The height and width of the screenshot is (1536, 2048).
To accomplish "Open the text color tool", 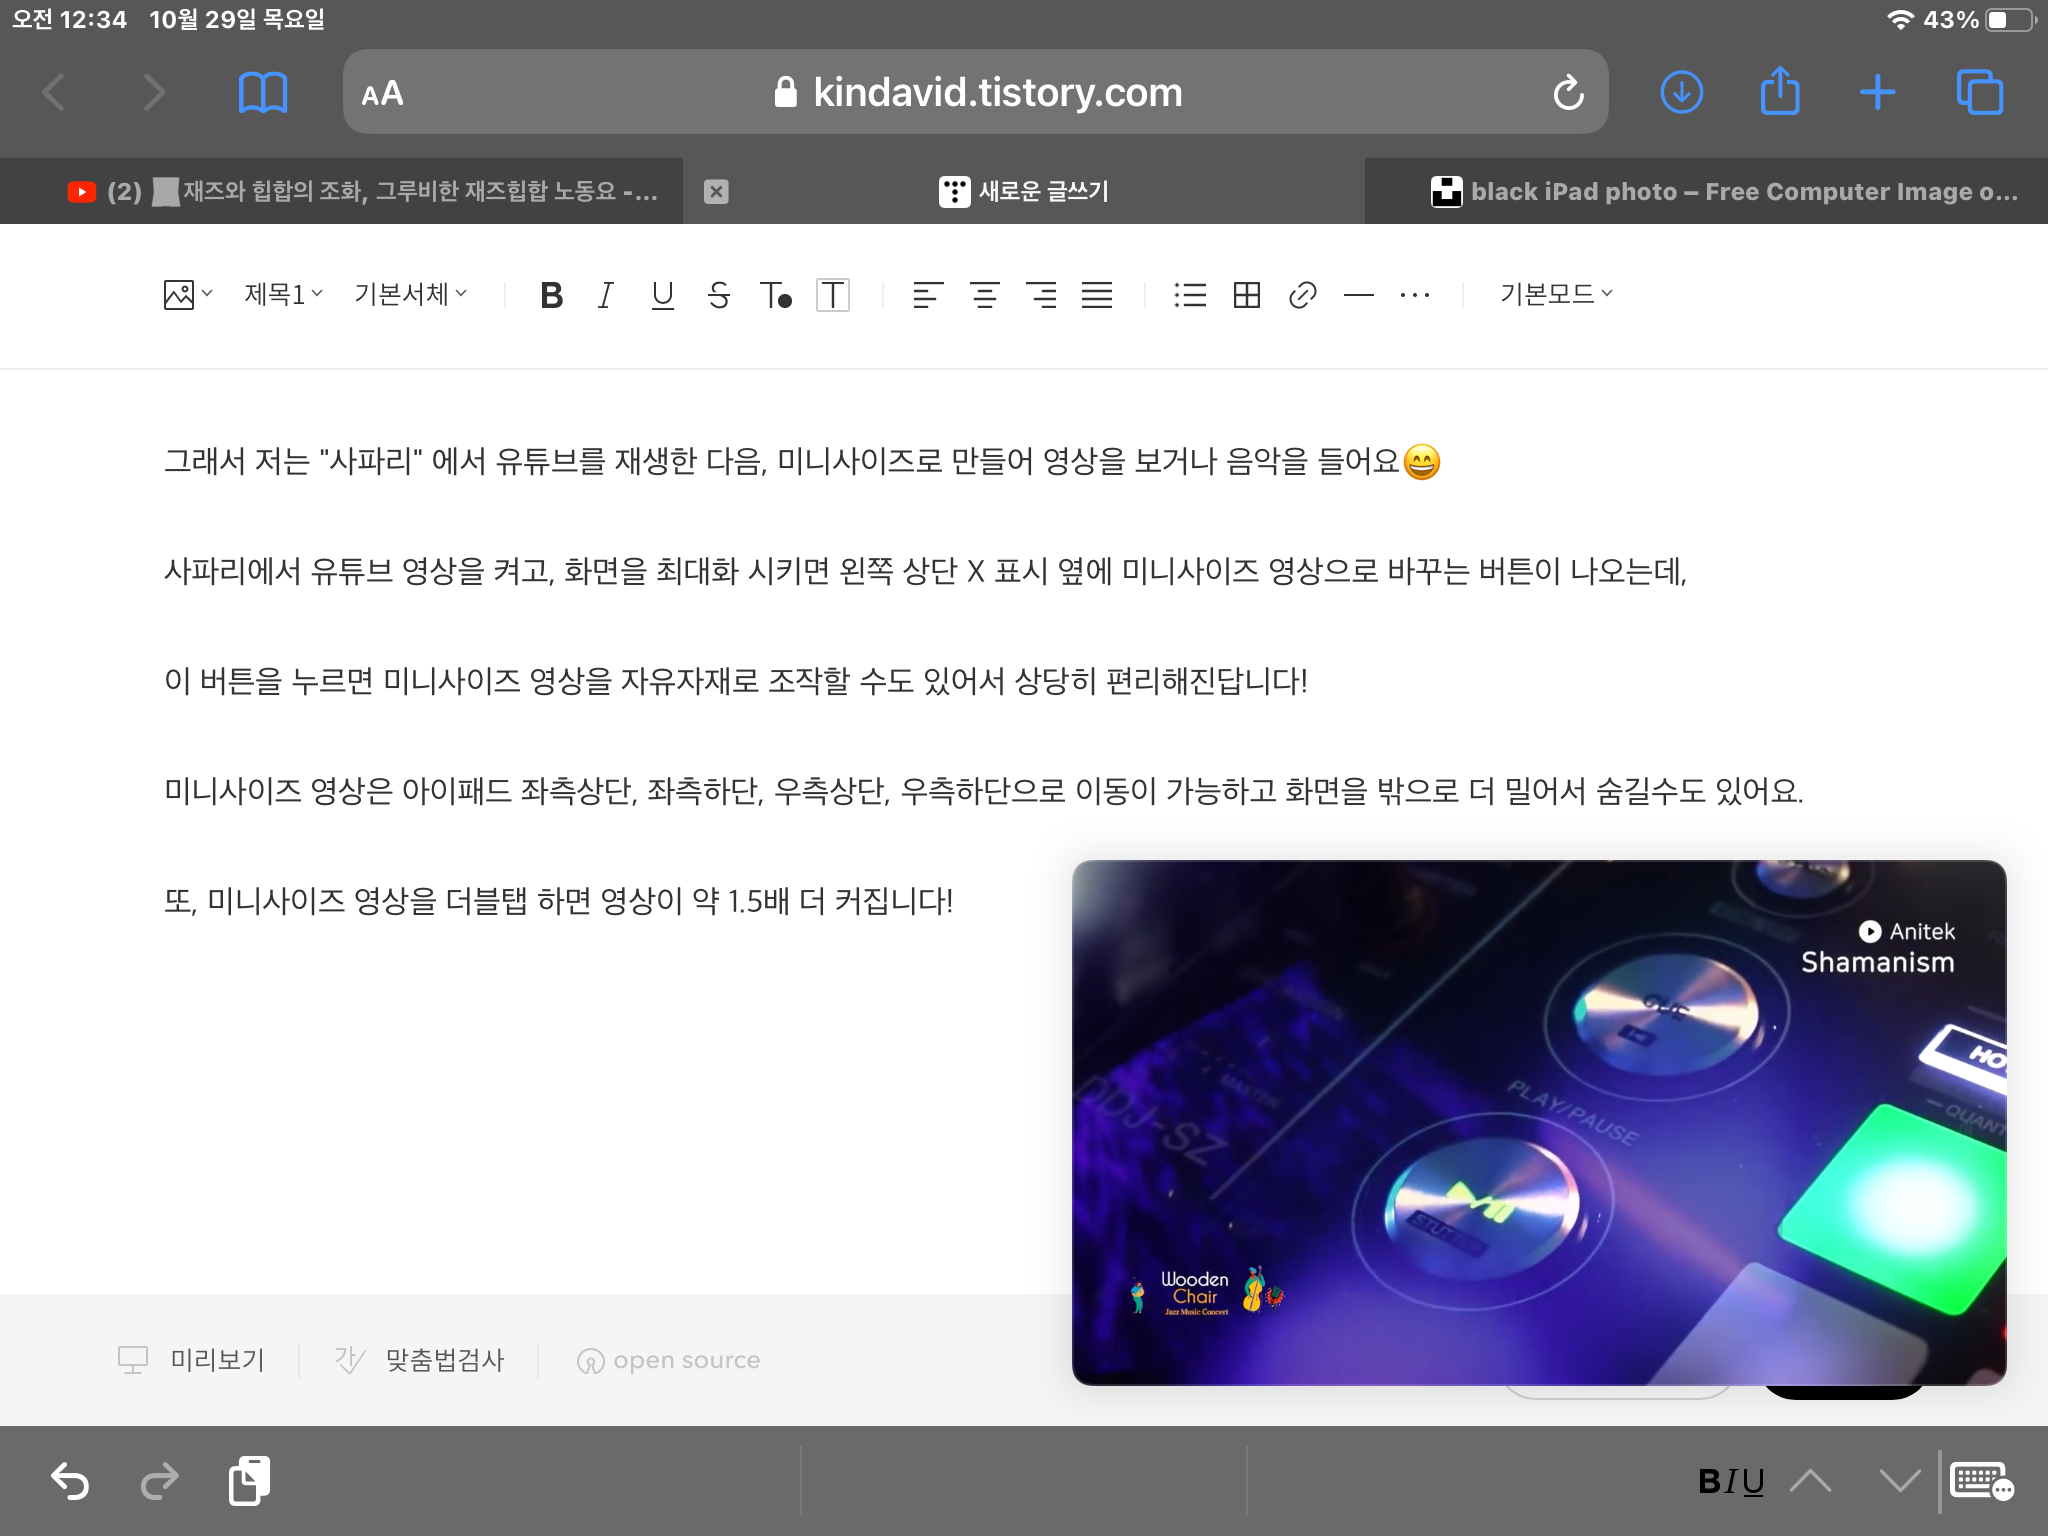I will click(776, 295).
